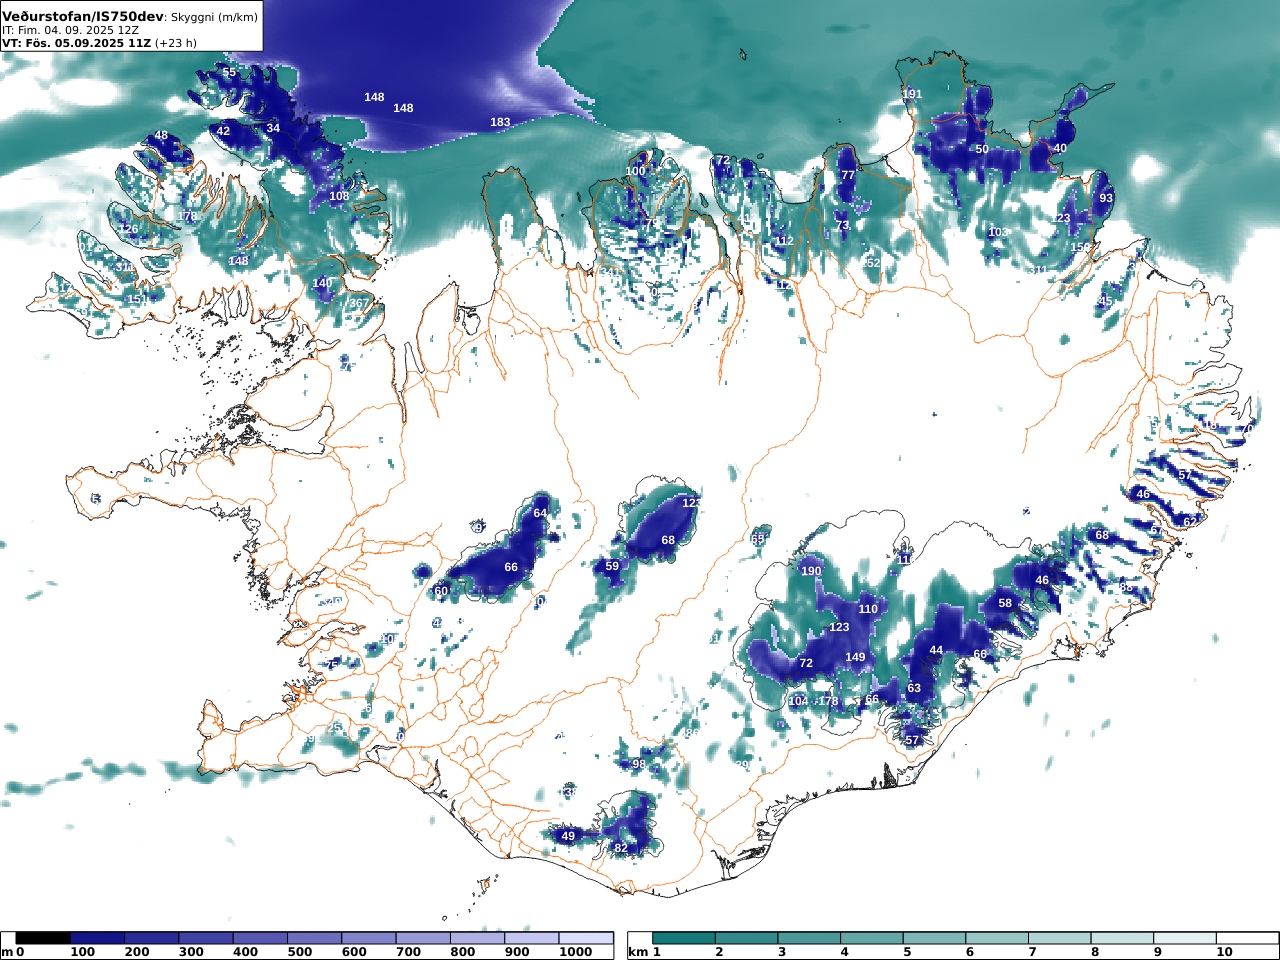Image resolution: width=1280 pixels, height=960 pixels.
Task: Click the map value 190 on Vatnajökull glacier
Action: coord(811,571)
